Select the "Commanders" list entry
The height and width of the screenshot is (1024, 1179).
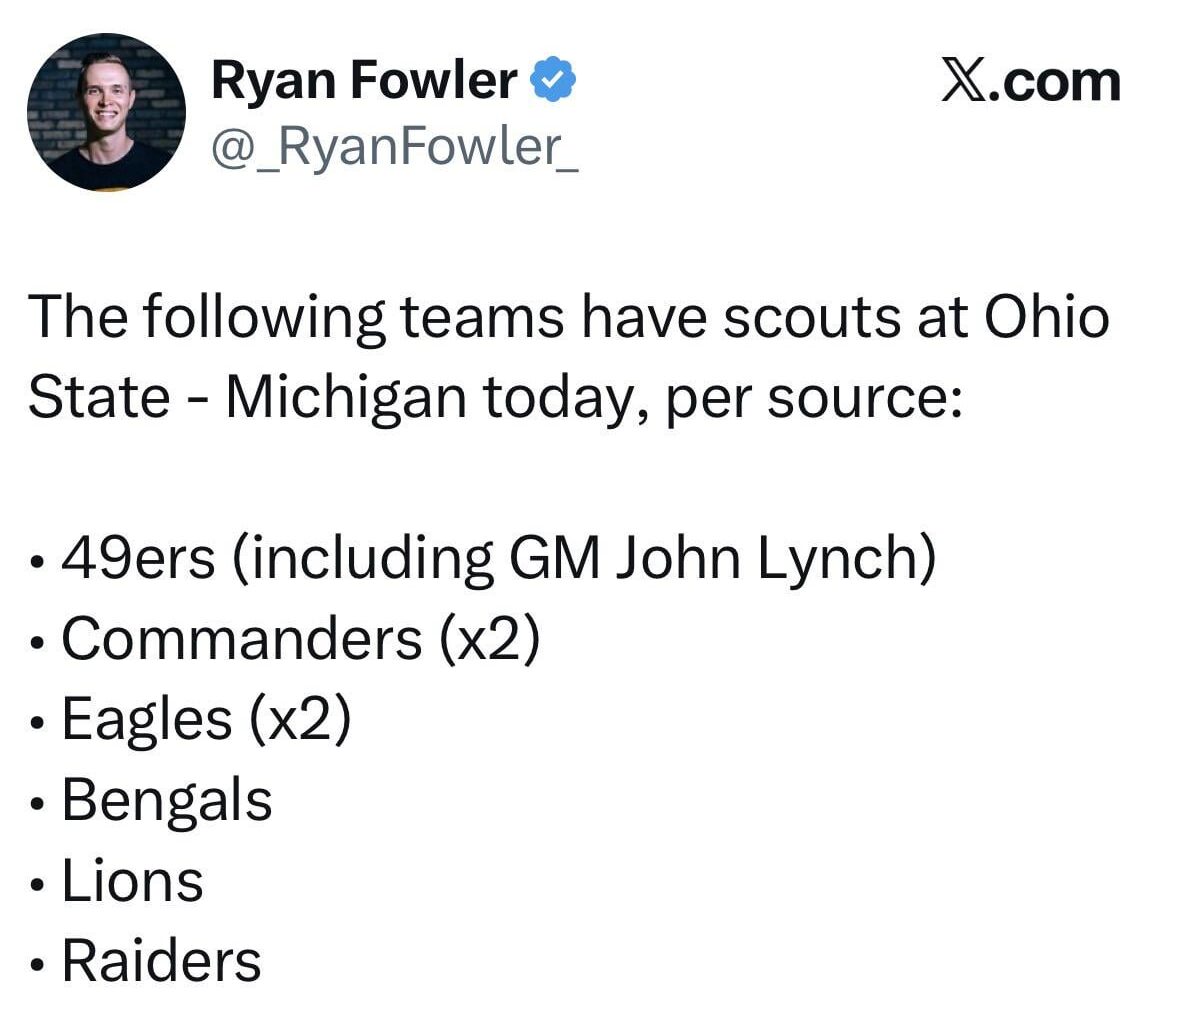[241, 639]
